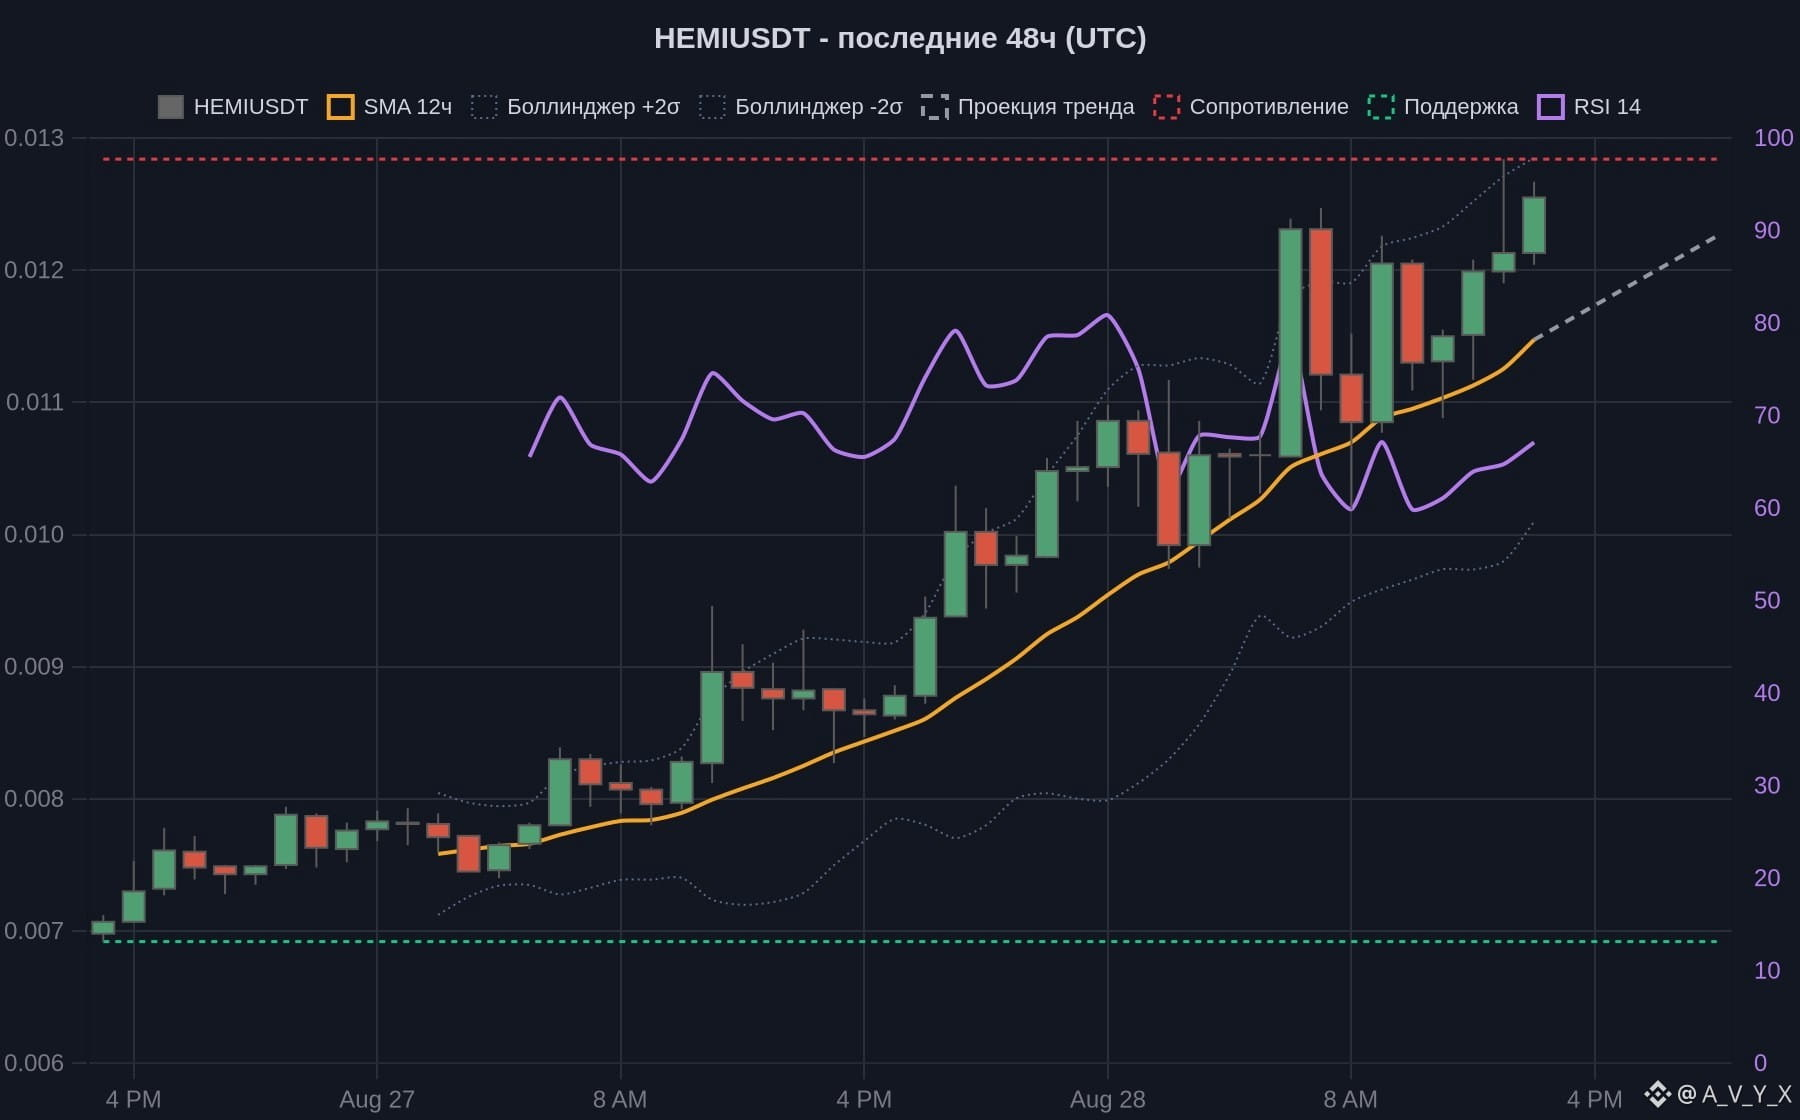This screenshot has width=1800, height=1120.
Task: Click the gray dashed trend projection line
Action: (x=1625, y=288)
